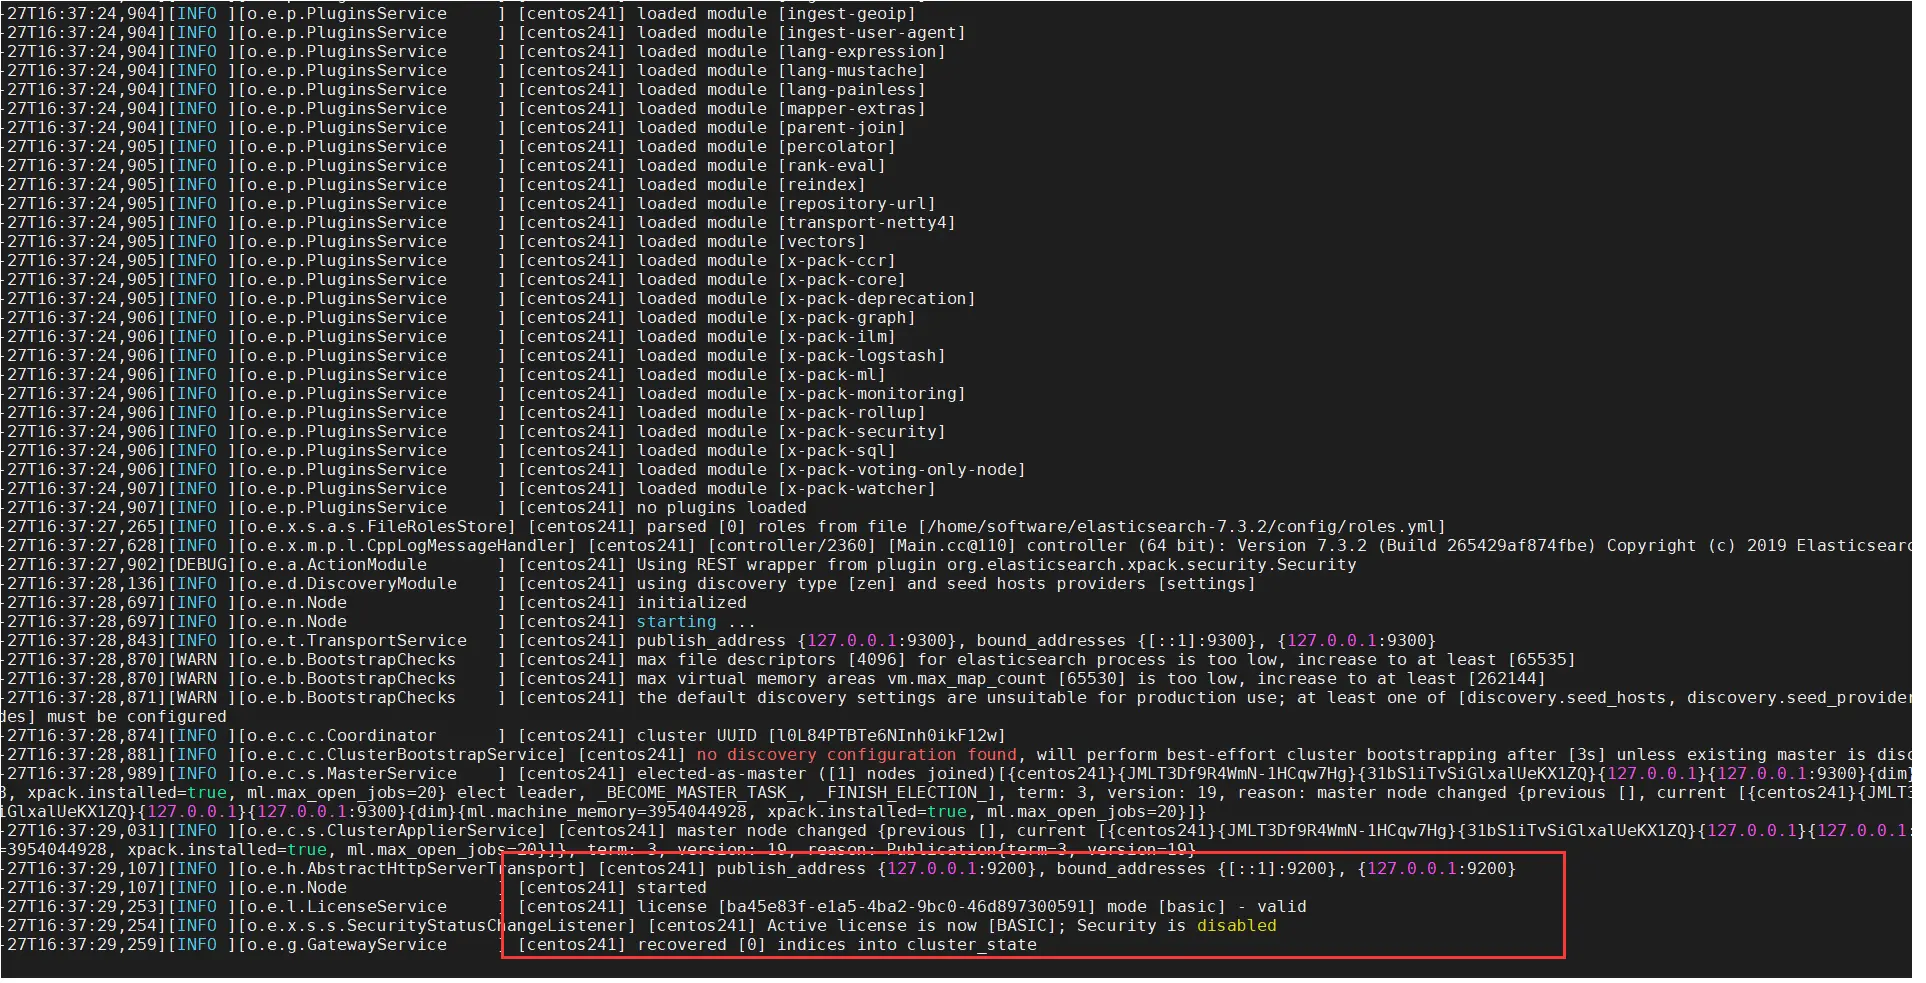1926x983 pixels.
Task: Click the "no plugins loaded" message
Action: click(x=722, y=508)
